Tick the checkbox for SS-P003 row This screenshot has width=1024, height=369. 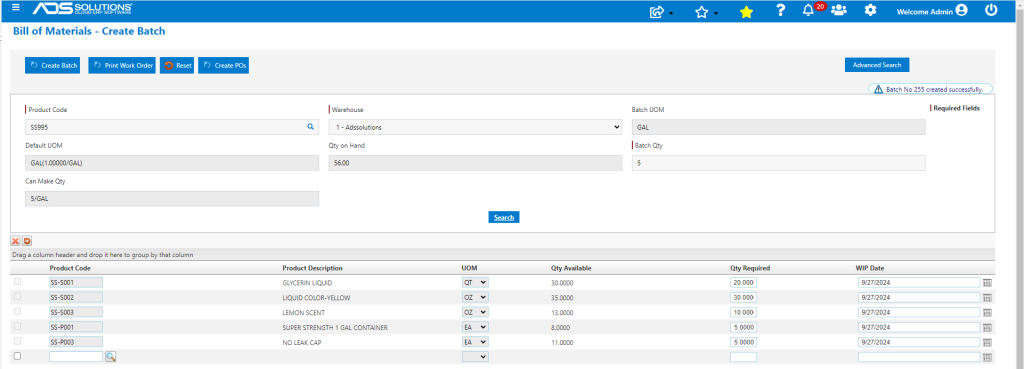point(18,341)
